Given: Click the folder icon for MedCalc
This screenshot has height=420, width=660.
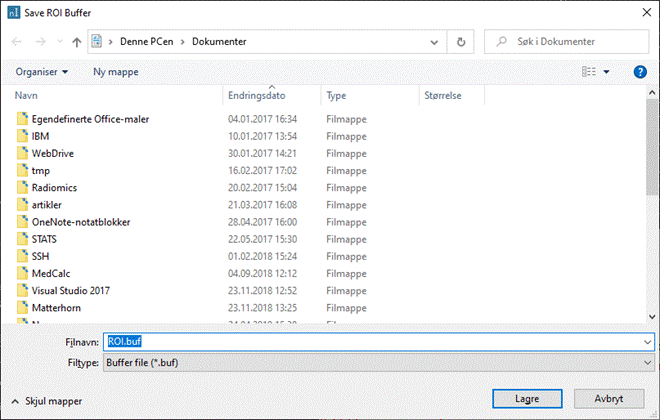Looking at the screenshot, I should pyautogui.click(x=23, y=273).
